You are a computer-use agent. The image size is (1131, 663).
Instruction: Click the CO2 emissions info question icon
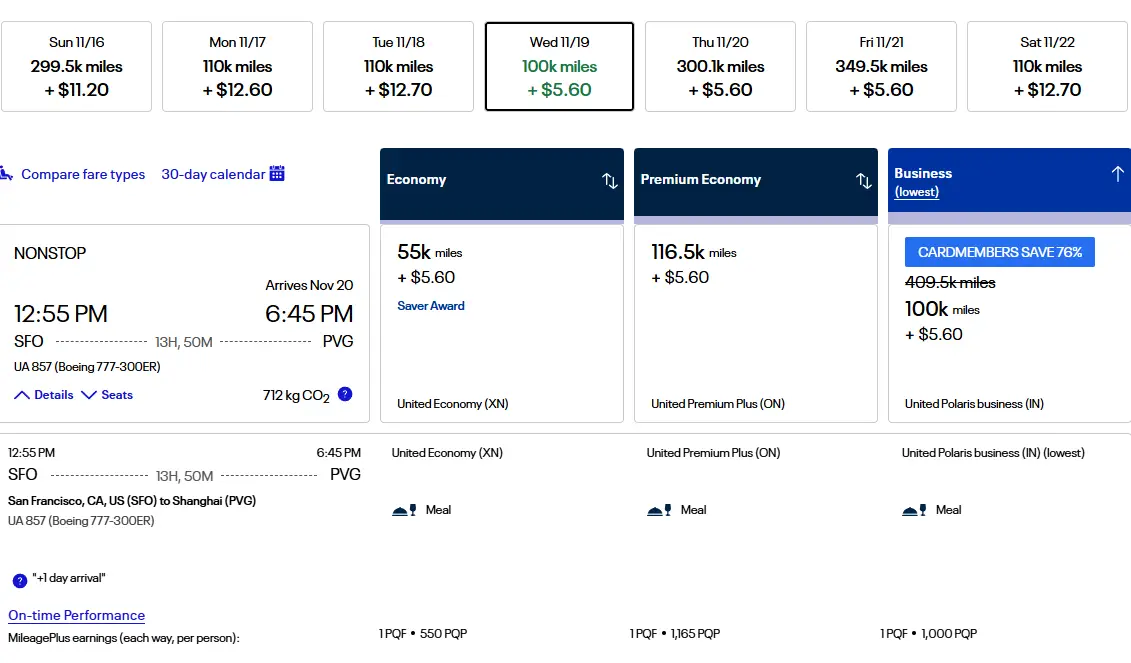pos(345,394)
